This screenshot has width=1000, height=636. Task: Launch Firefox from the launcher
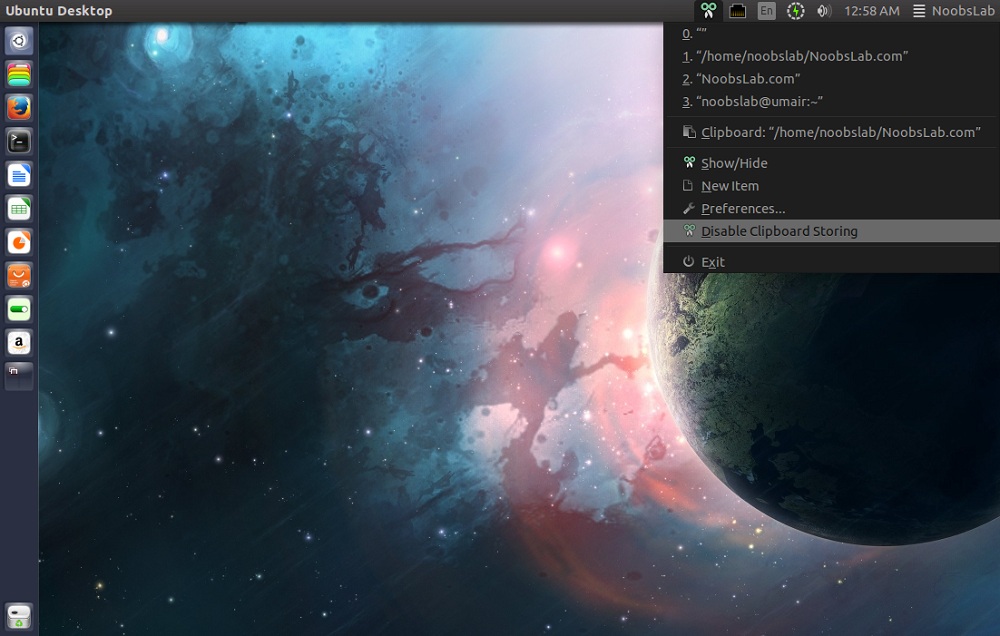coord(19,108)
